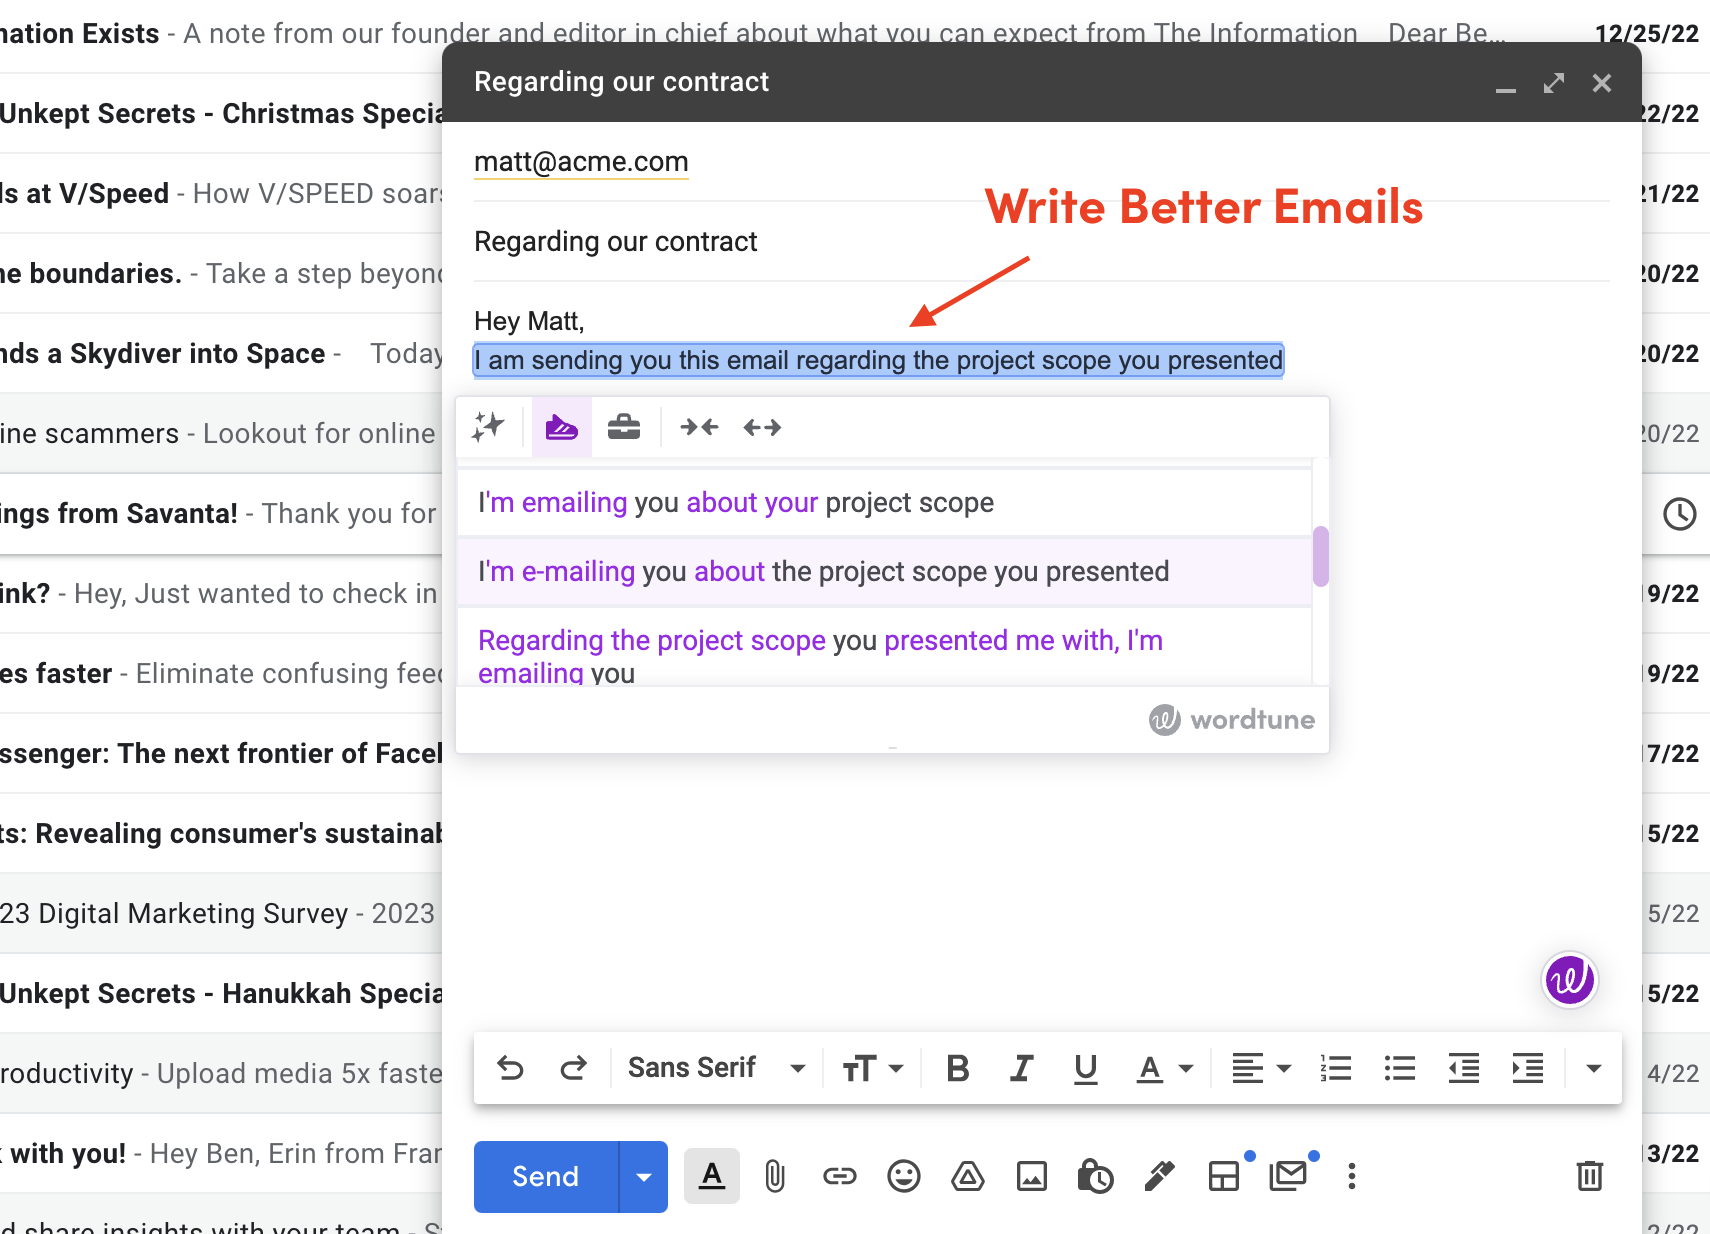Choose the 'I'm e-mailing you' suggestion
Screen dimensions: 1710x1234
(x=823, y=571)
